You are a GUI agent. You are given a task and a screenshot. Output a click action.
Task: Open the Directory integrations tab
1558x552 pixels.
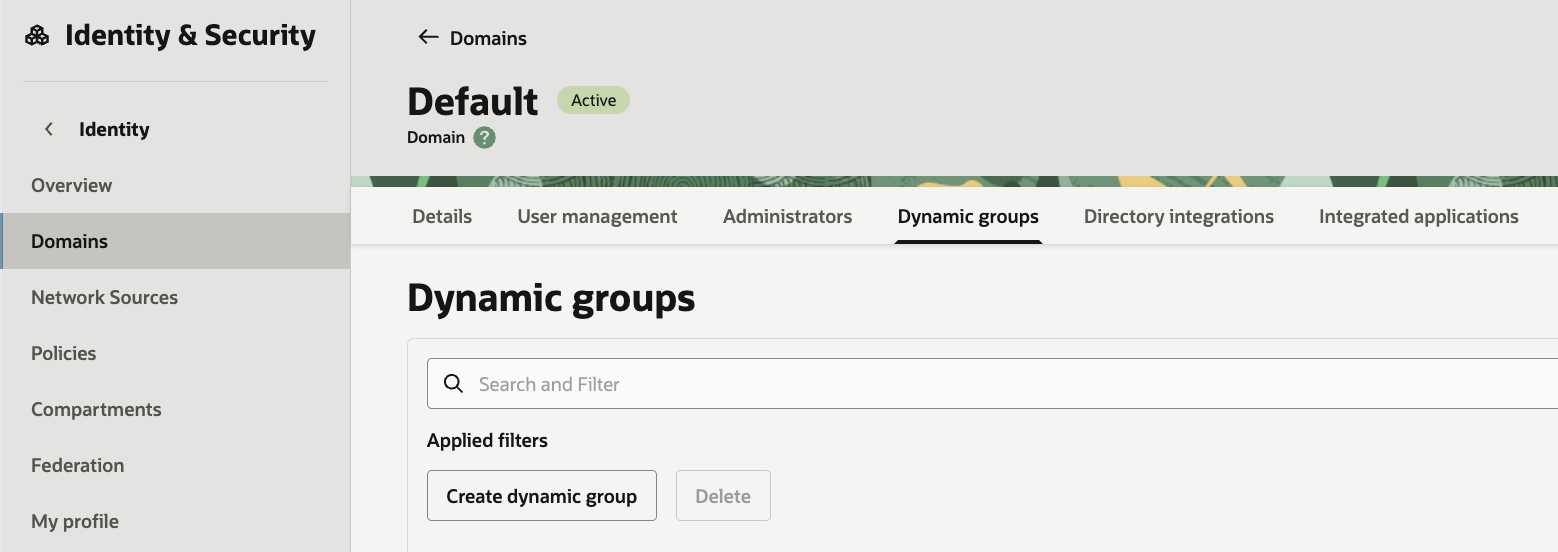tap(1178, 216)
